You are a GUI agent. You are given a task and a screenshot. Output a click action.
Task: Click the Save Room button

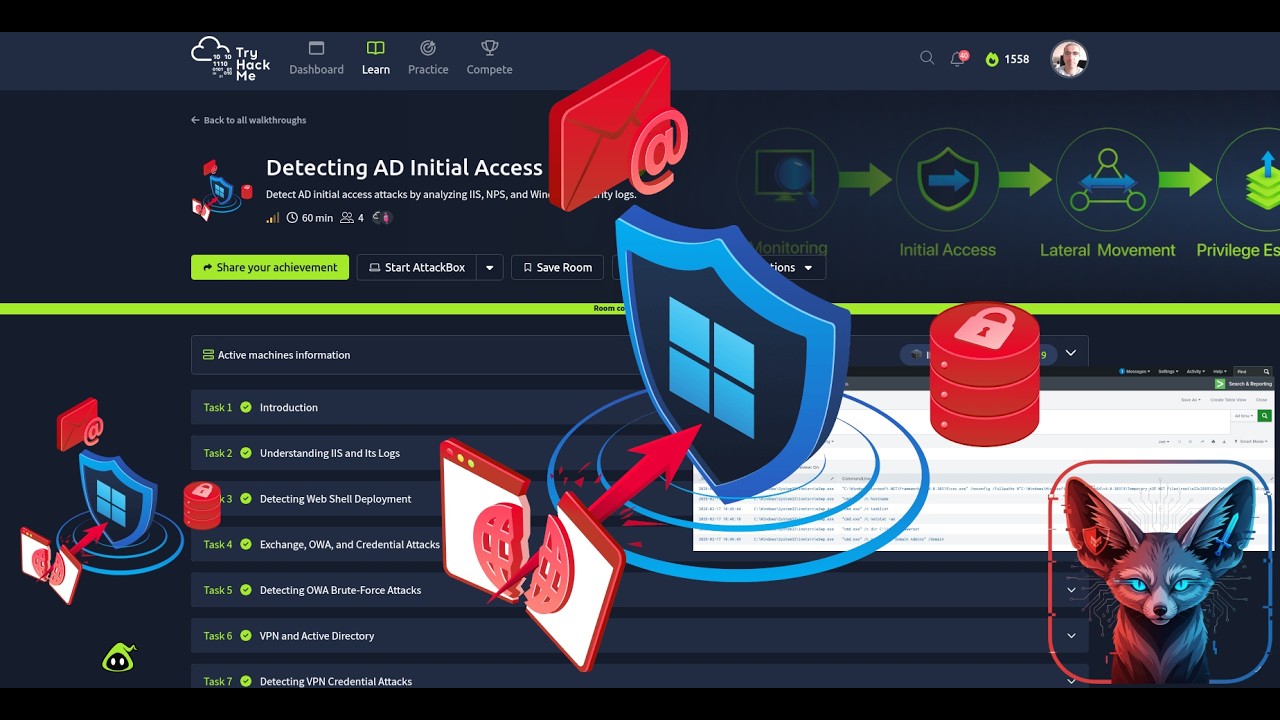pyautogui.click(x=557, y=267)
